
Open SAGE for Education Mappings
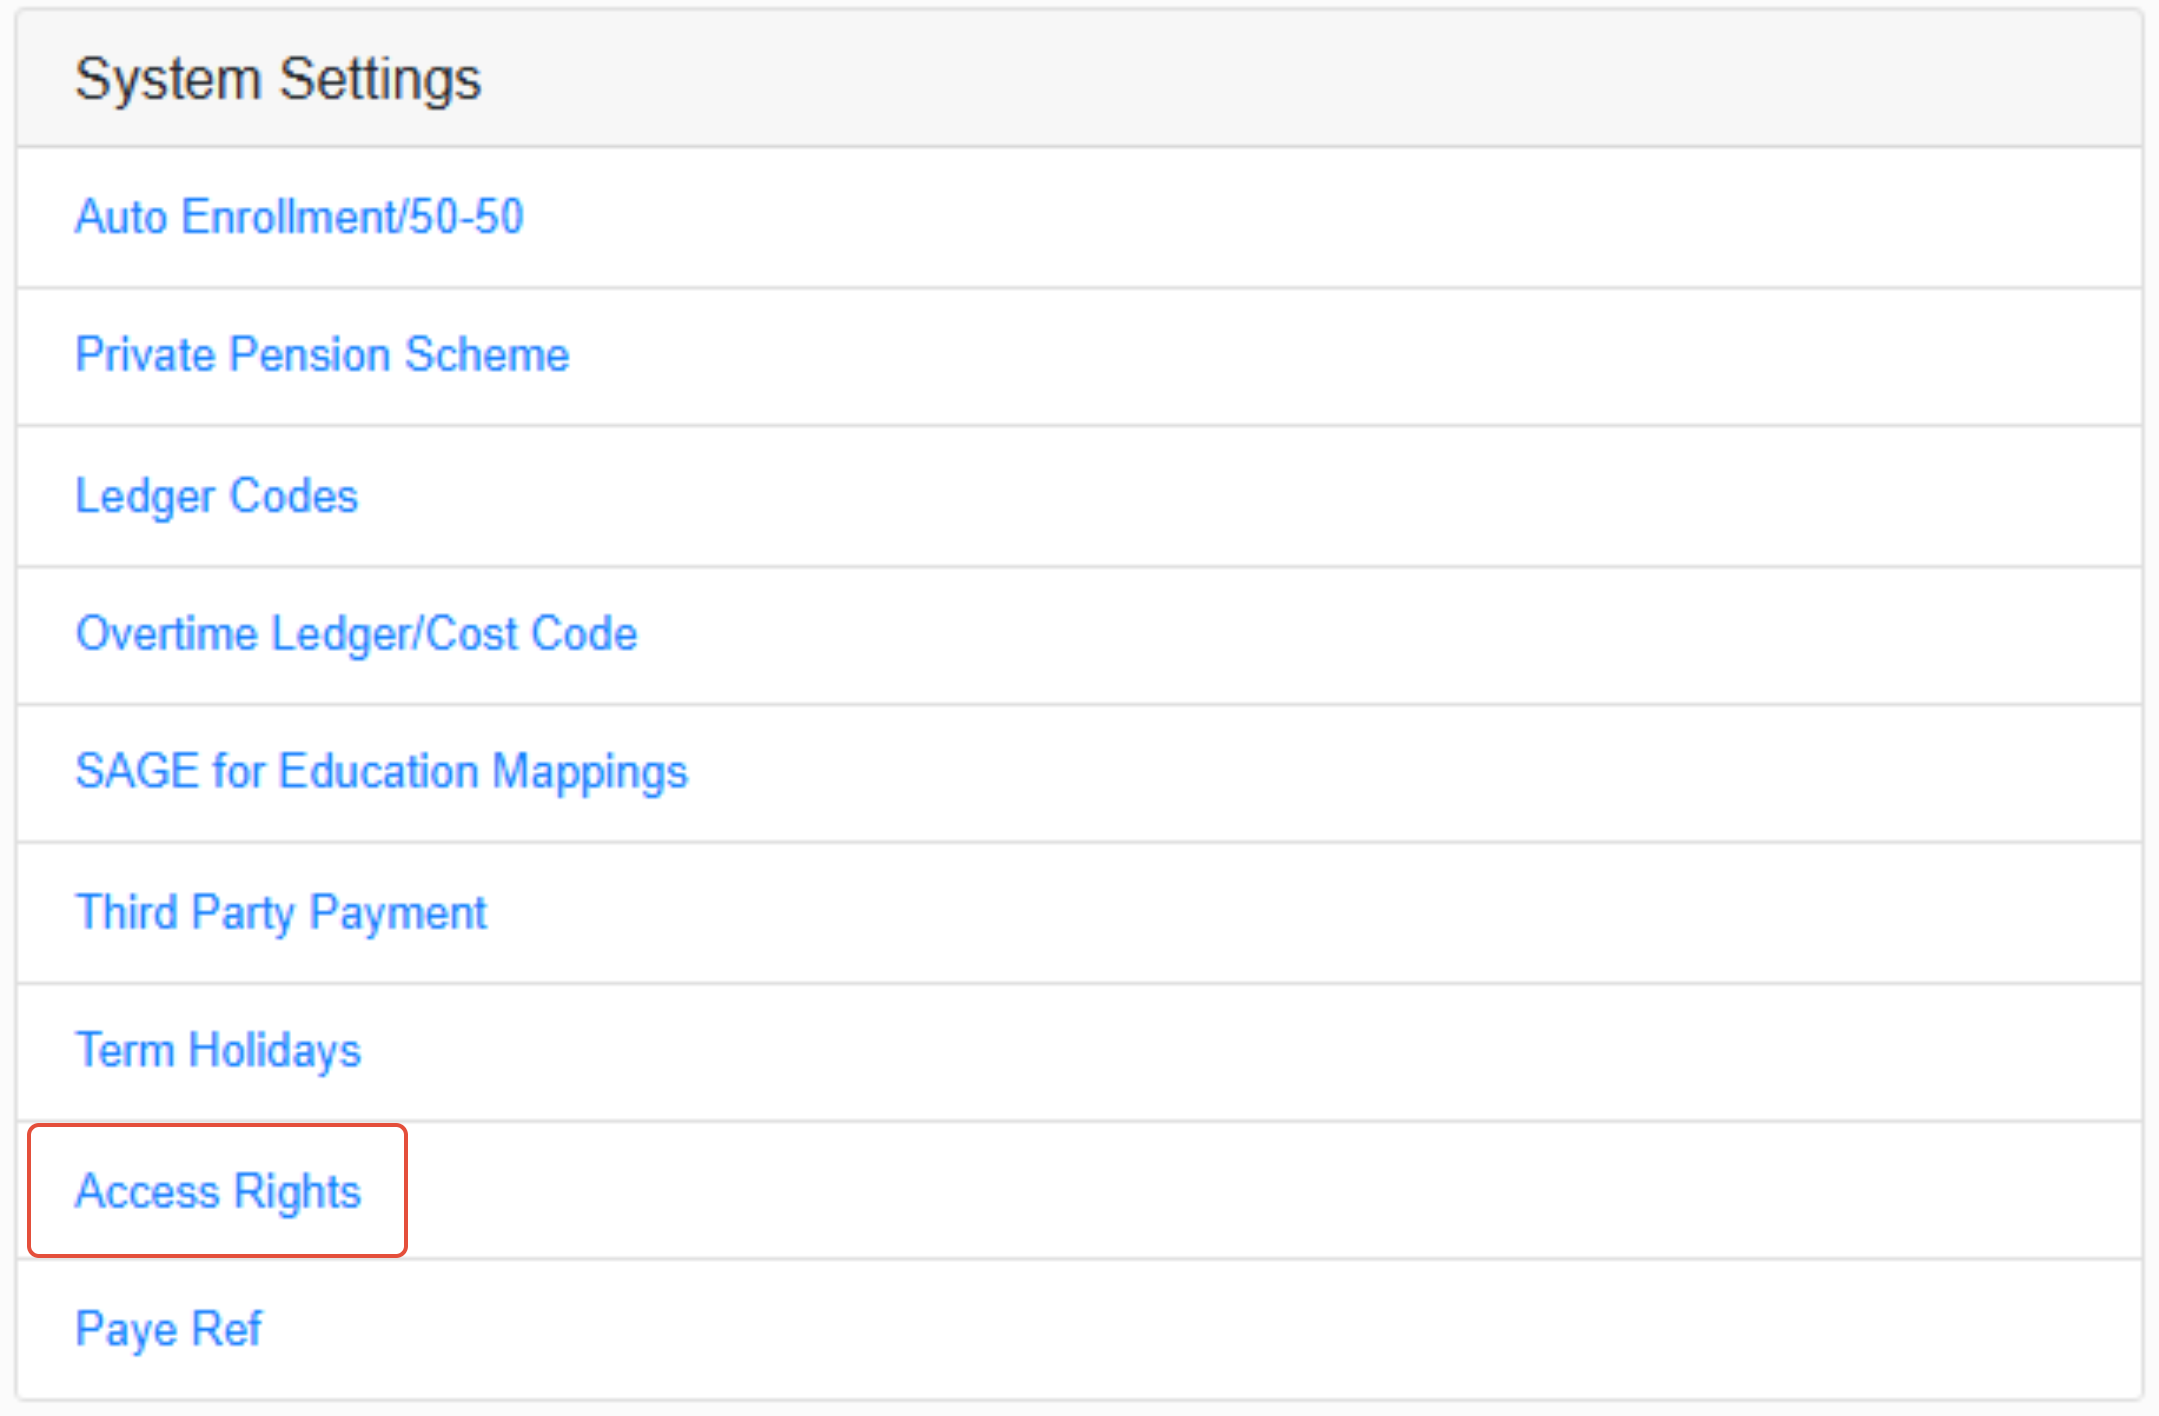381,772
